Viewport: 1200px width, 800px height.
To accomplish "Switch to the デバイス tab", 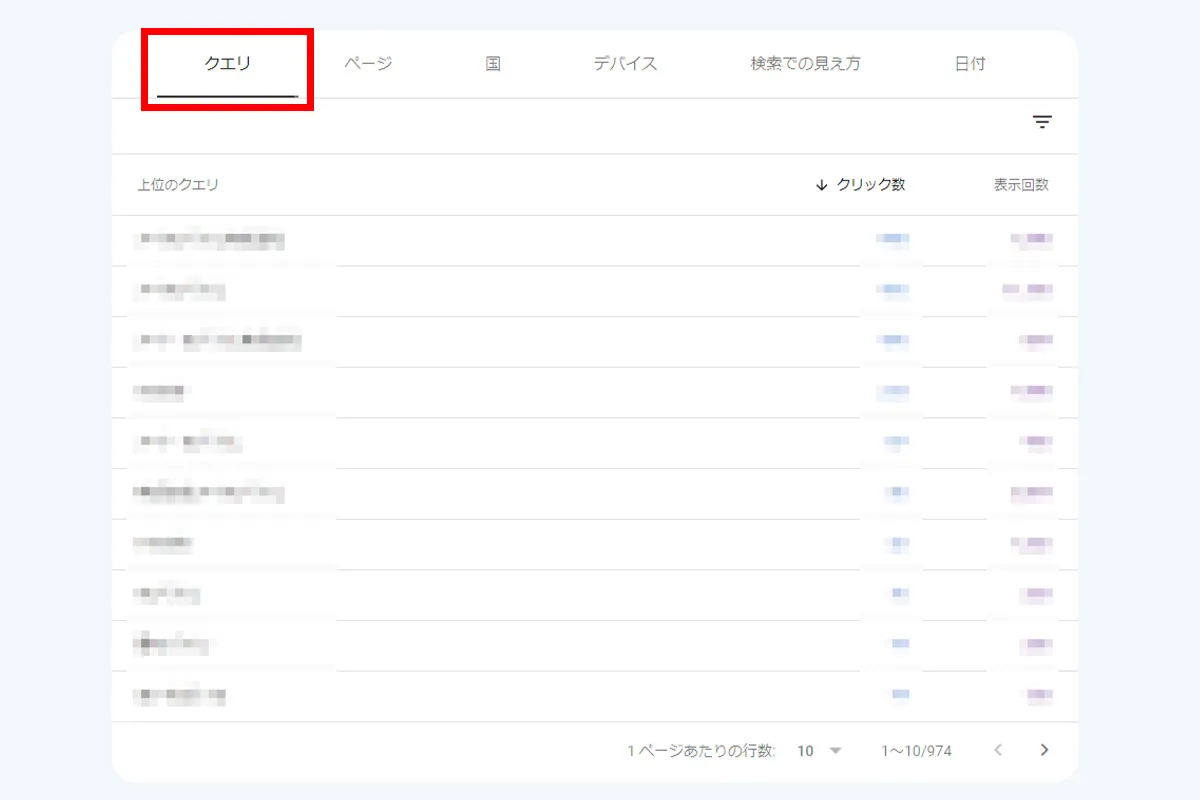I will (624, 62).
